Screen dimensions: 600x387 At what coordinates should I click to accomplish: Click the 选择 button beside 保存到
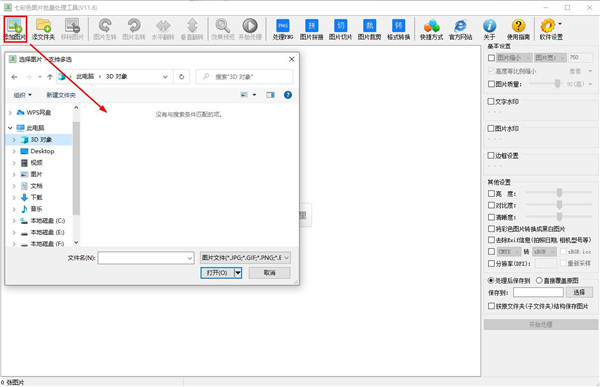click(x=579, y=292)
